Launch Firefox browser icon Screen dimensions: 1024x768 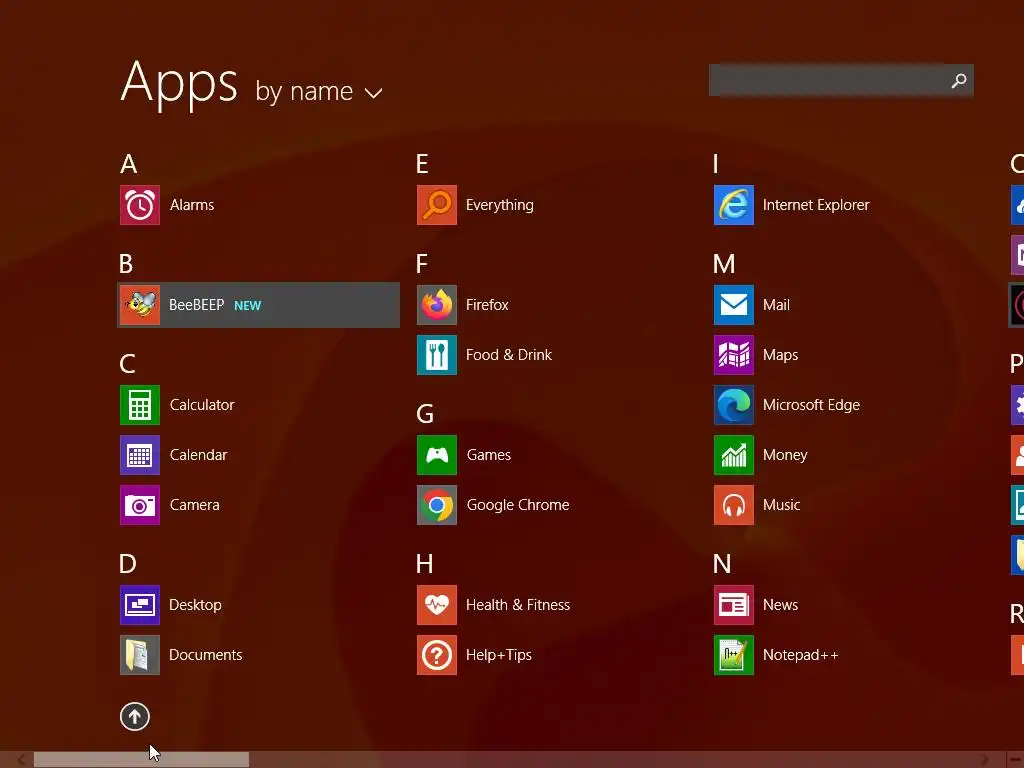437,305
